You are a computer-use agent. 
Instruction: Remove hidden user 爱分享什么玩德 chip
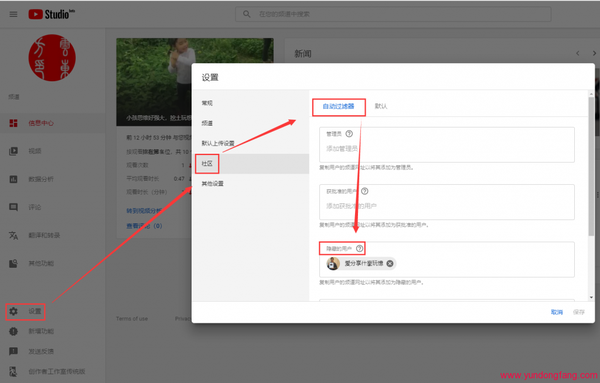click(390, 263)
